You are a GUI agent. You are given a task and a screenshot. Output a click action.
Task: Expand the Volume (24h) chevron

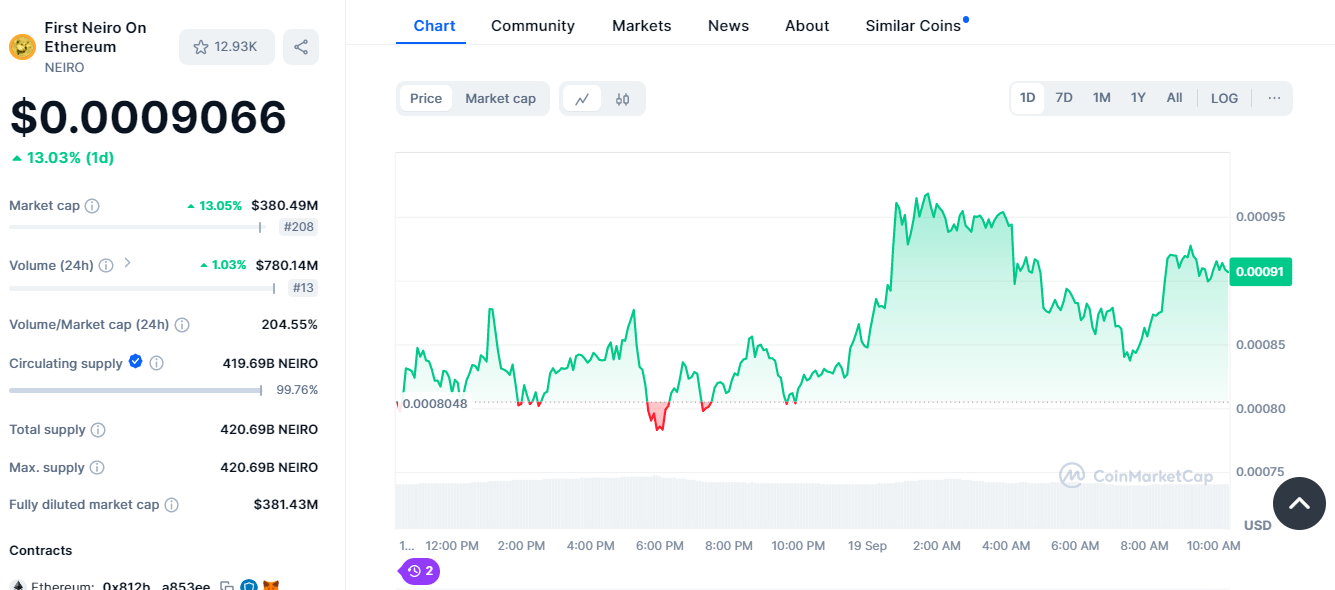[x=127, y=264]
